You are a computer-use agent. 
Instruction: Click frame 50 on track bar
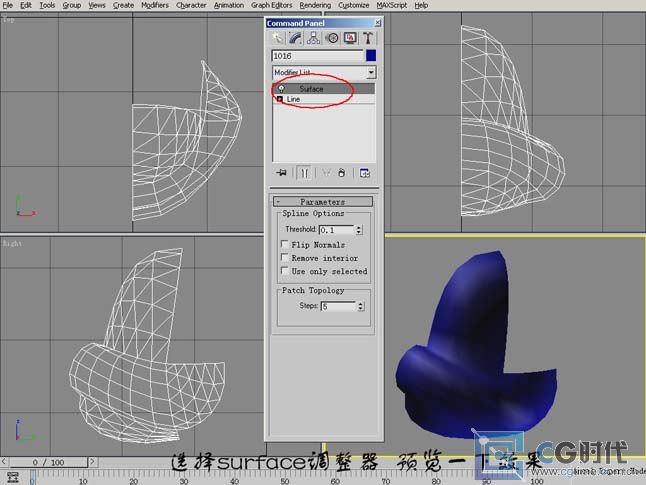click(x=285, y=481)
